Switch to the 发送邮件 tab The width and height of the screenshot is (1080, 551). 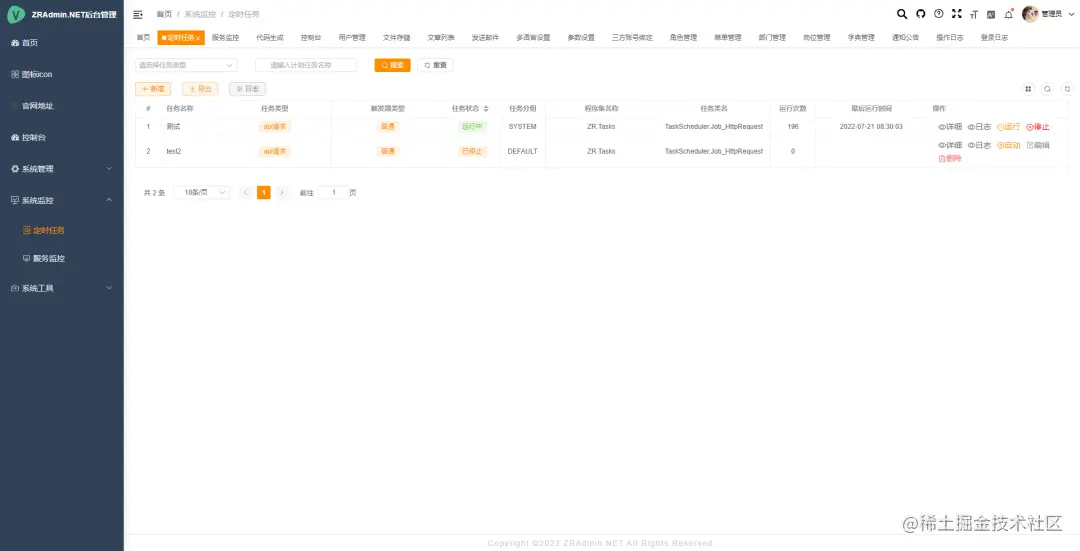pyautogui.click(x=485, y=38)
